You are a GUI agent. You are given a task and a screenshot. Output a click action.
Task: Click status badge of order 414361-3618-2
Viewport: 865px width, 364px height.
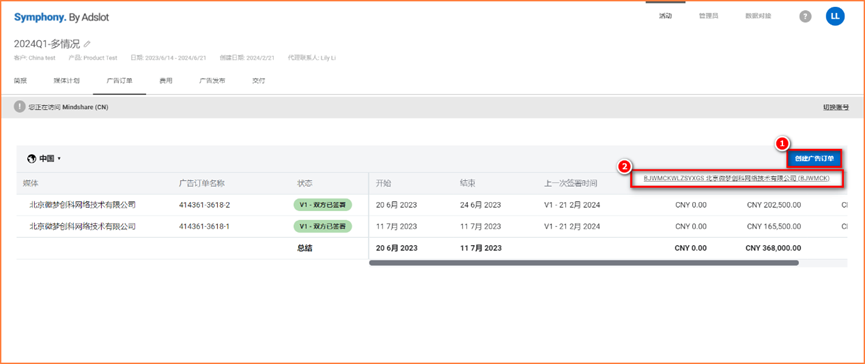(323, 205)
